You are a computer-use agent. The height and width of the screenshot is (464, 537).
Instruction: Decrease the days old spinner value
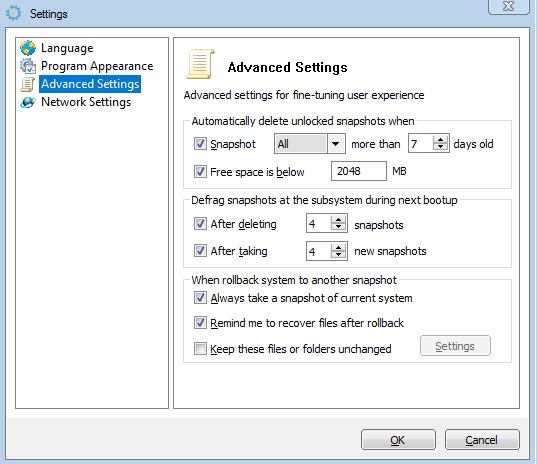tap(440, 147)
